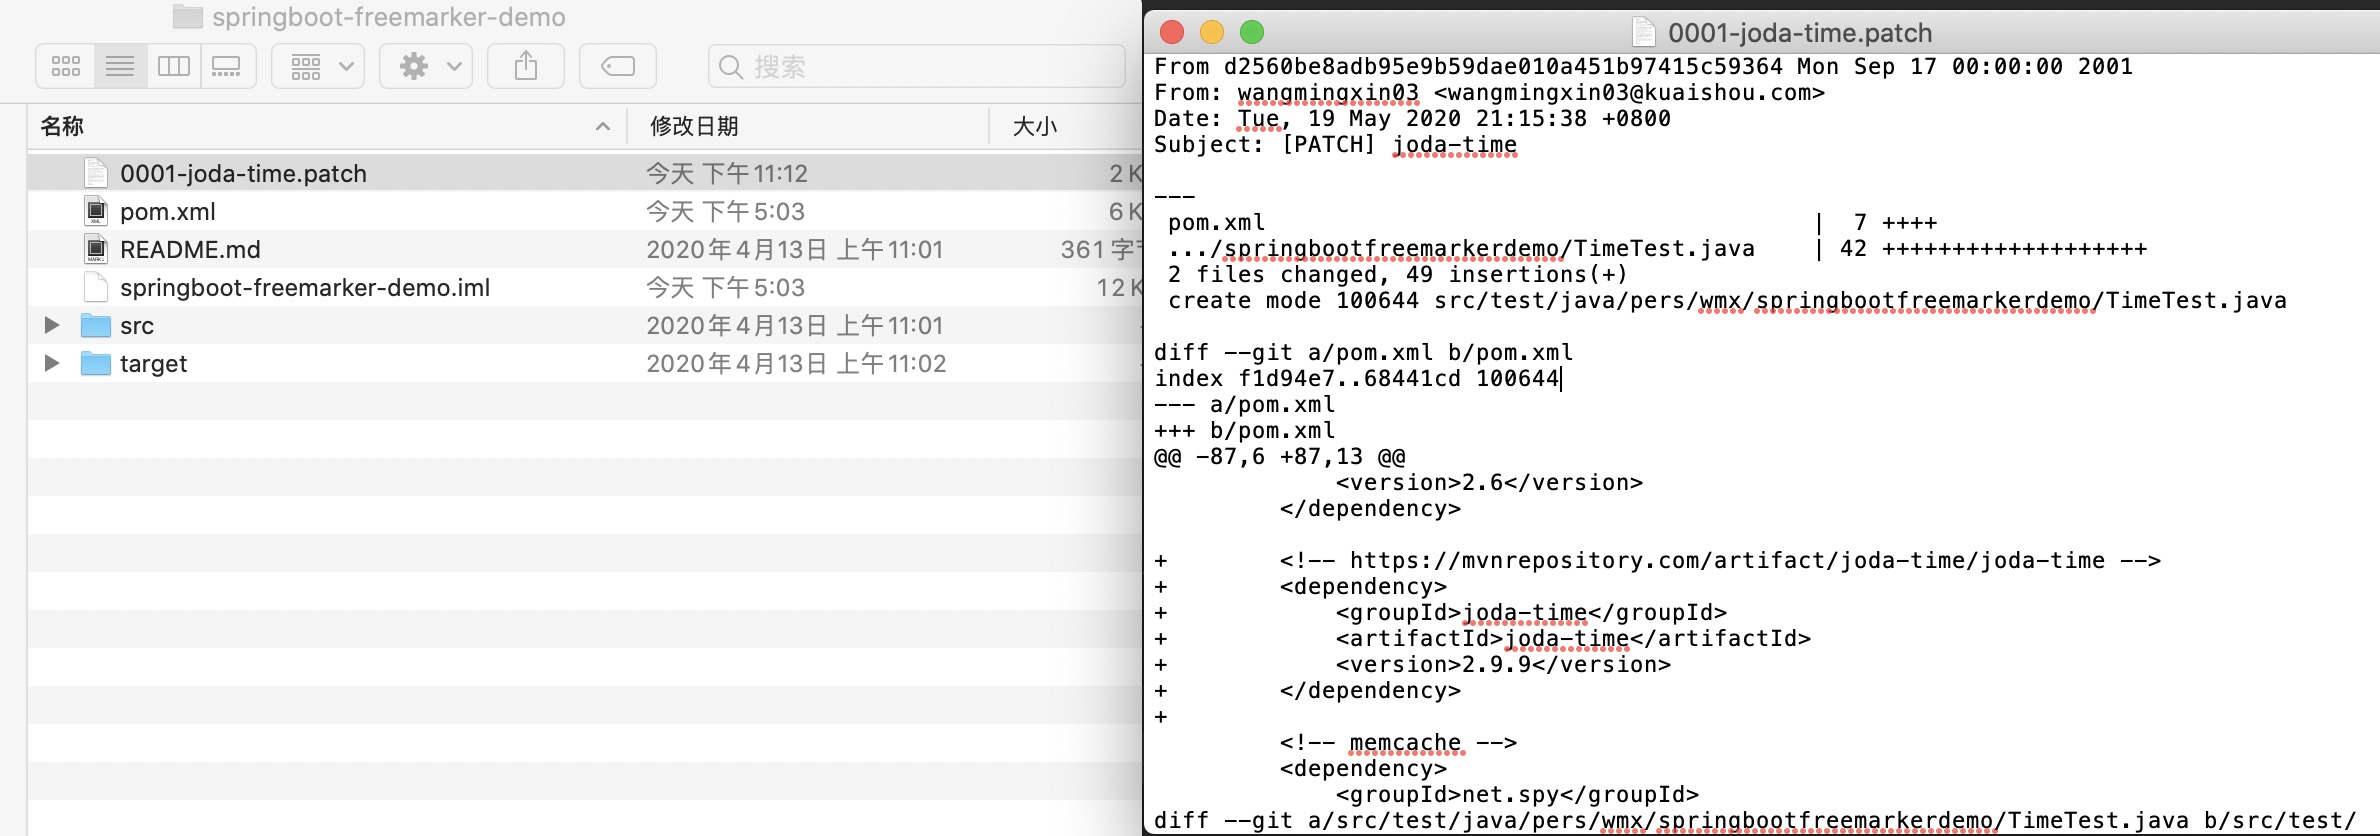Click the Edit Tags toolbar button

pyautogui.click(x=617, y=67)
